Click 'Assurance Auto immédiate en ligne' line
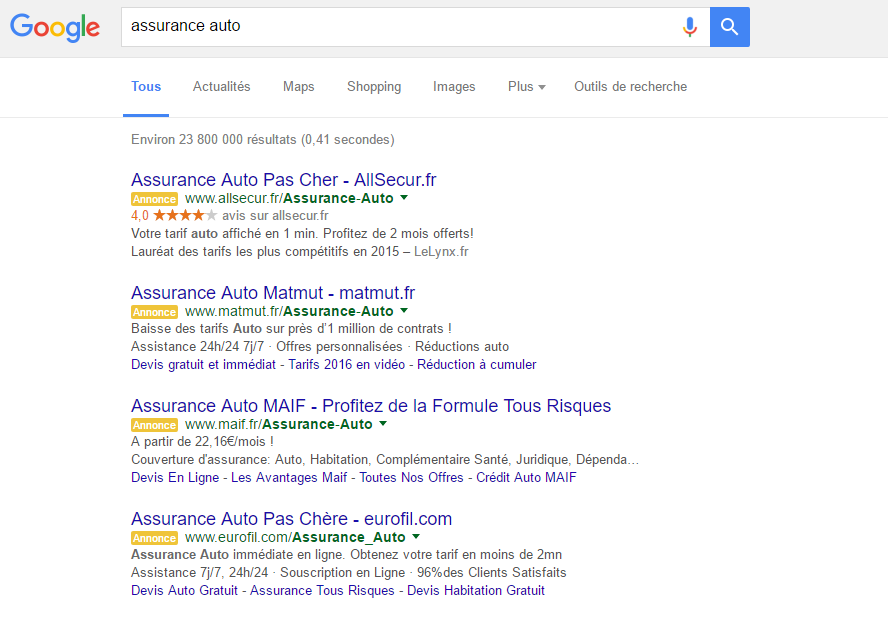The image size is (888, 618). (x=347, y=555)
